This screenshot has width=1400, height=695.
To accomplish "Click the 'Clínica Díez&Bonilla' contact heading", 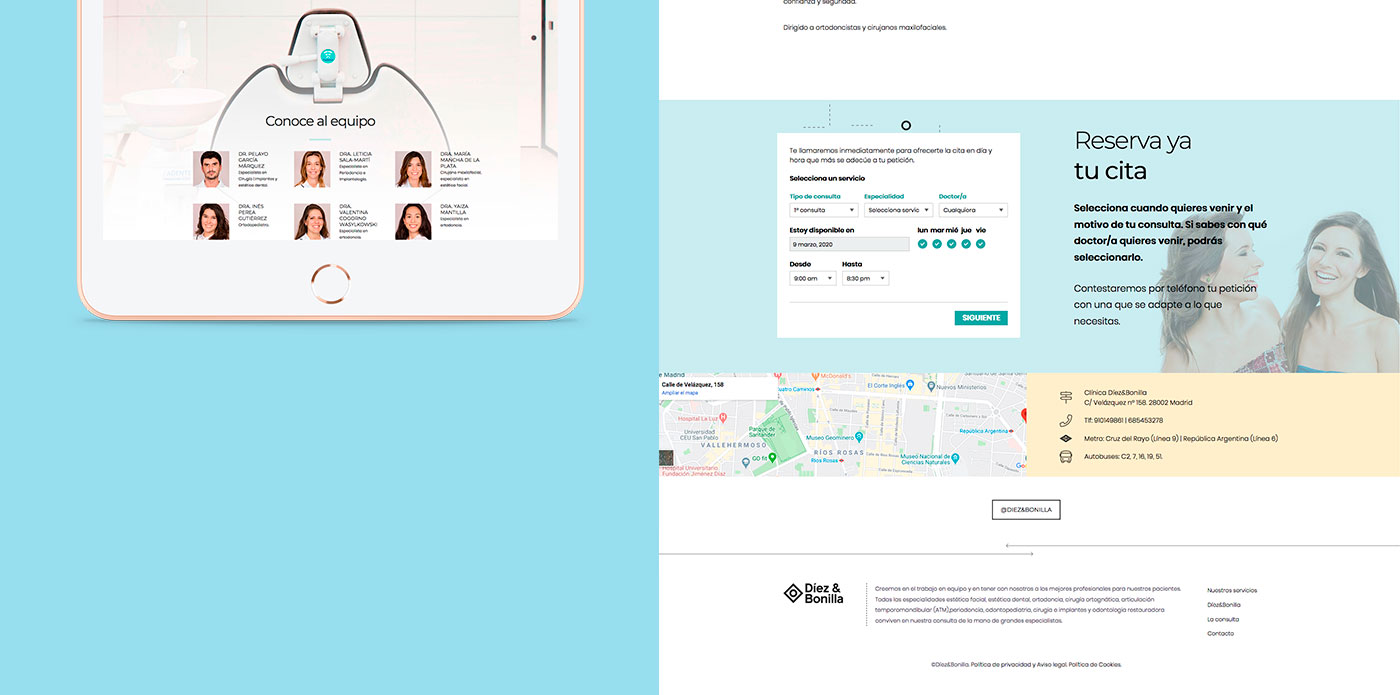I will [1115, 392].
